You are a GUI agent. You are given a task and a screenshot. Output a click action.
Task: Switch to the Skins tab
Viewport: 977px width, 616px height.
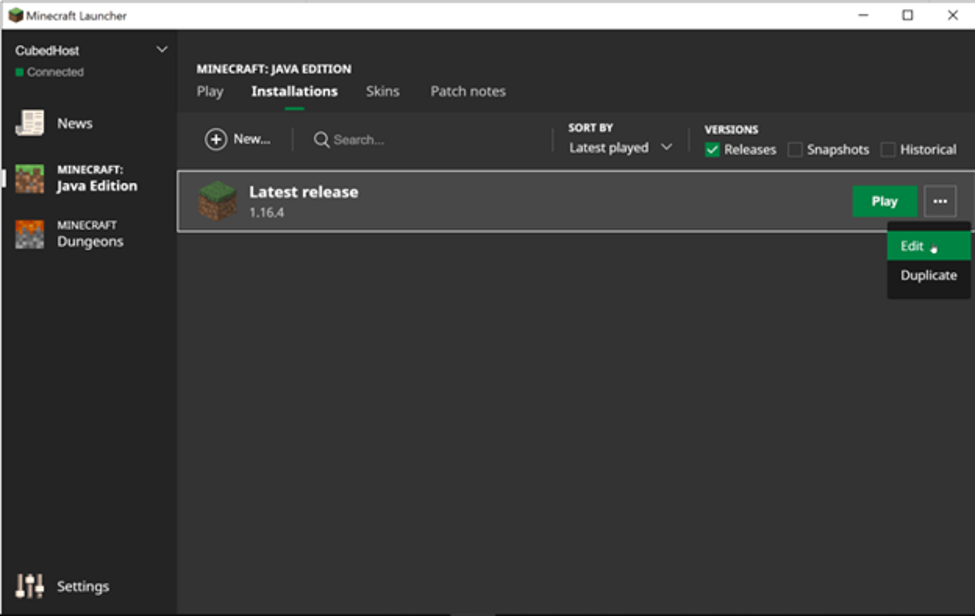tap(382, 91)
